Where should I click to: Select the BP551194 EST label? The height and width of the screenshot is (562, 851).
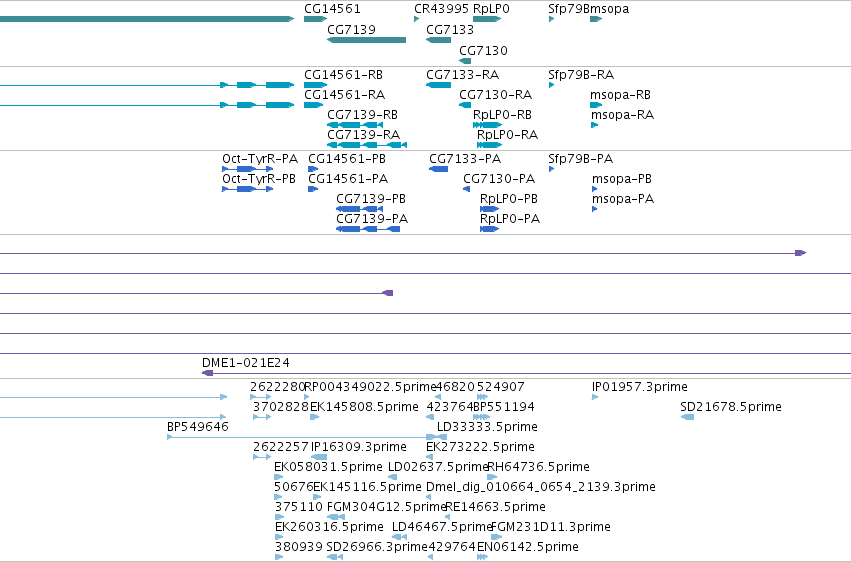click(504, 407)
